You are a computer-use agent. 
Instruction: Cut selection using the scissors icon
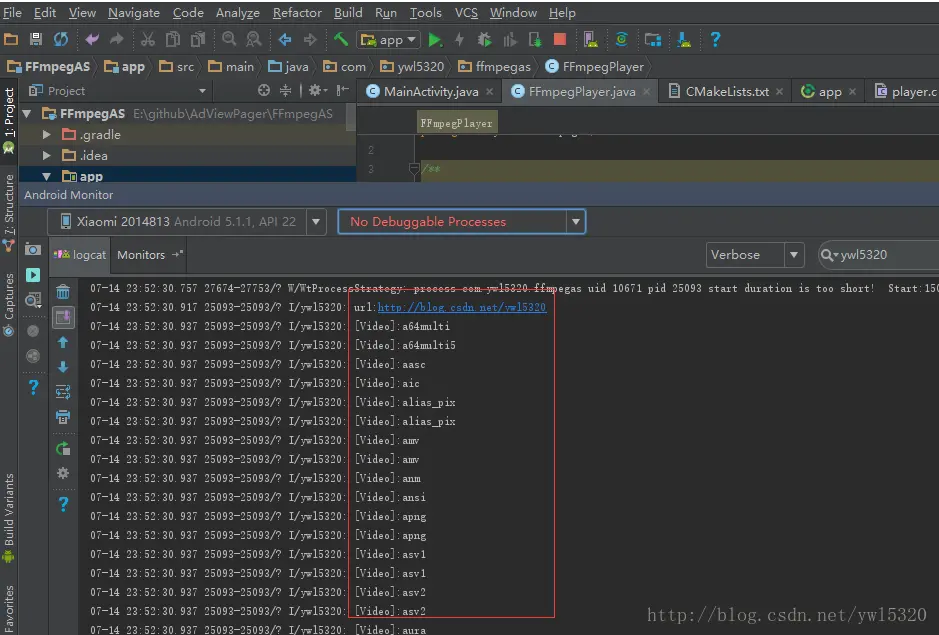147,40
